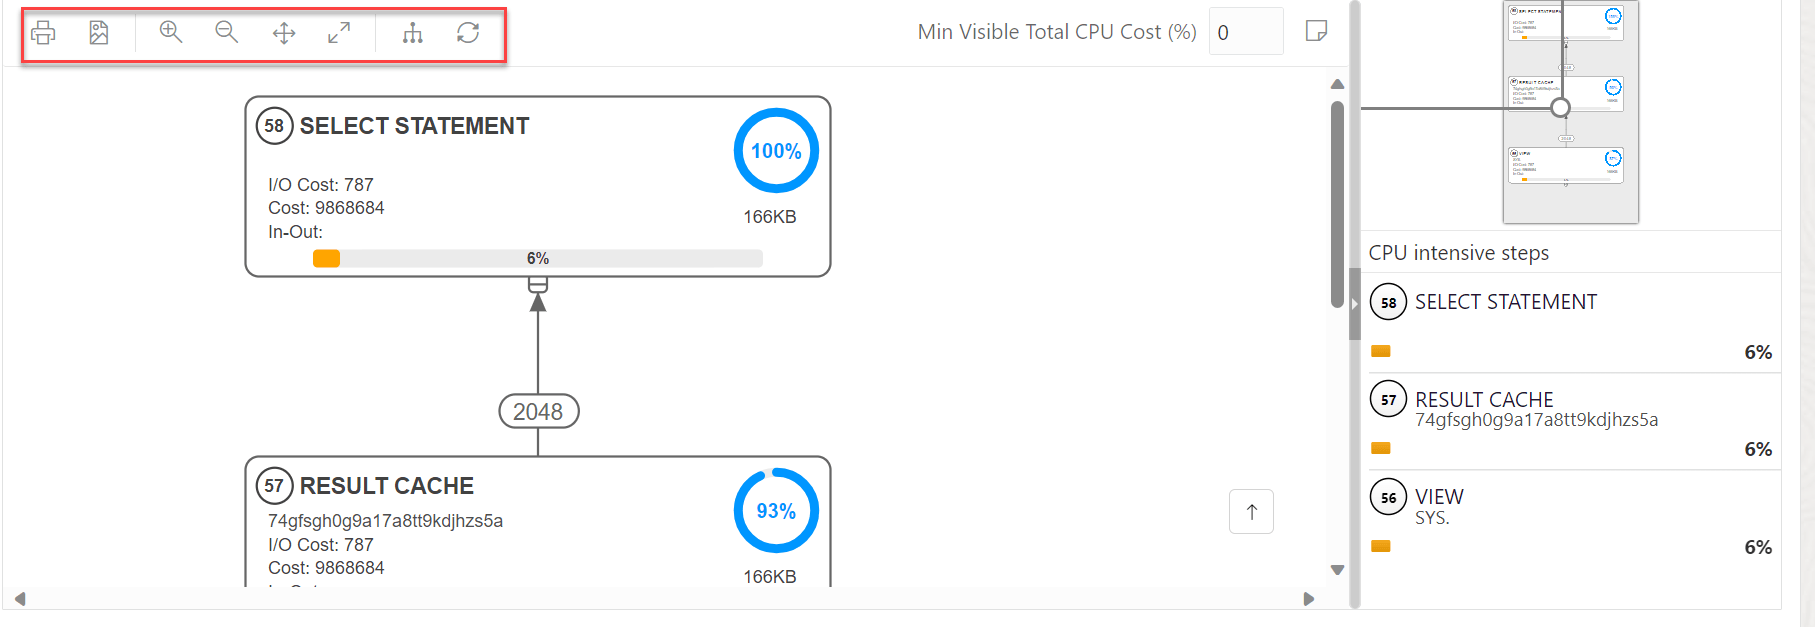Click the vertical scrollbar down arrow

(1337, 570)
